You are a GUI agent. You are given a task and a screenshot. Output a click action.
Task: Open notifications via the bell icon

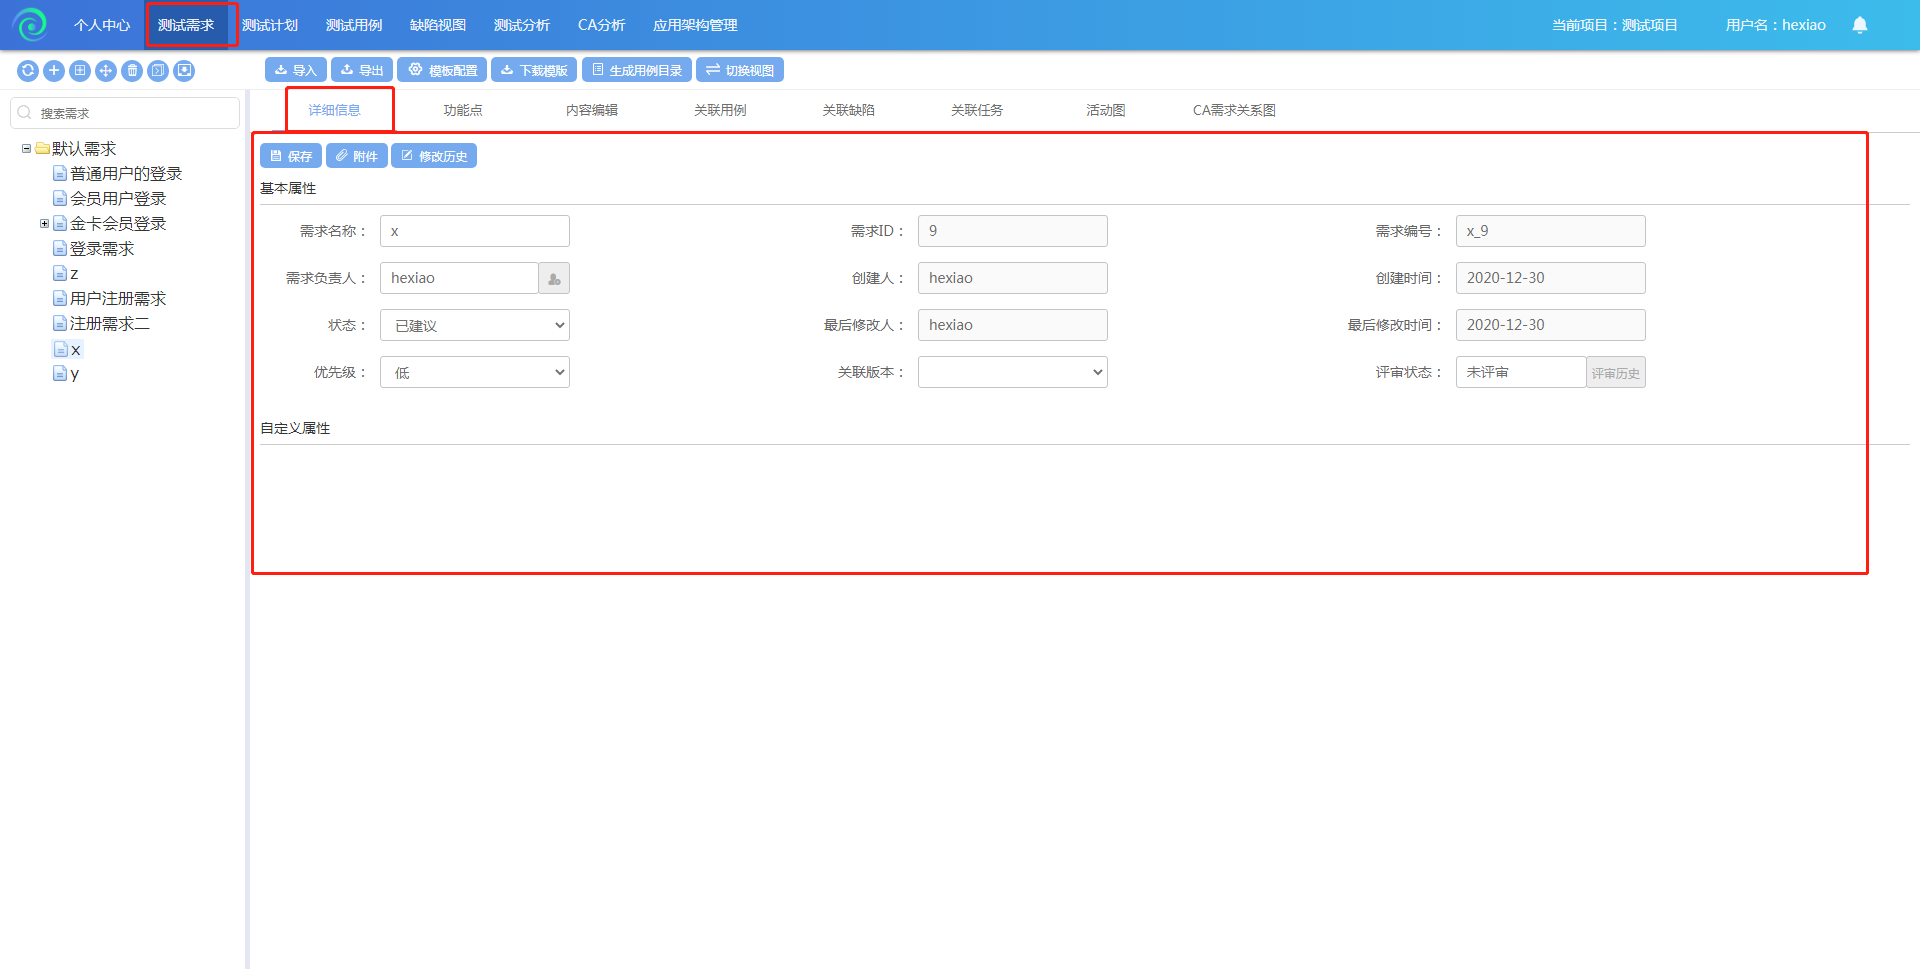click(x=1859, y=25)
